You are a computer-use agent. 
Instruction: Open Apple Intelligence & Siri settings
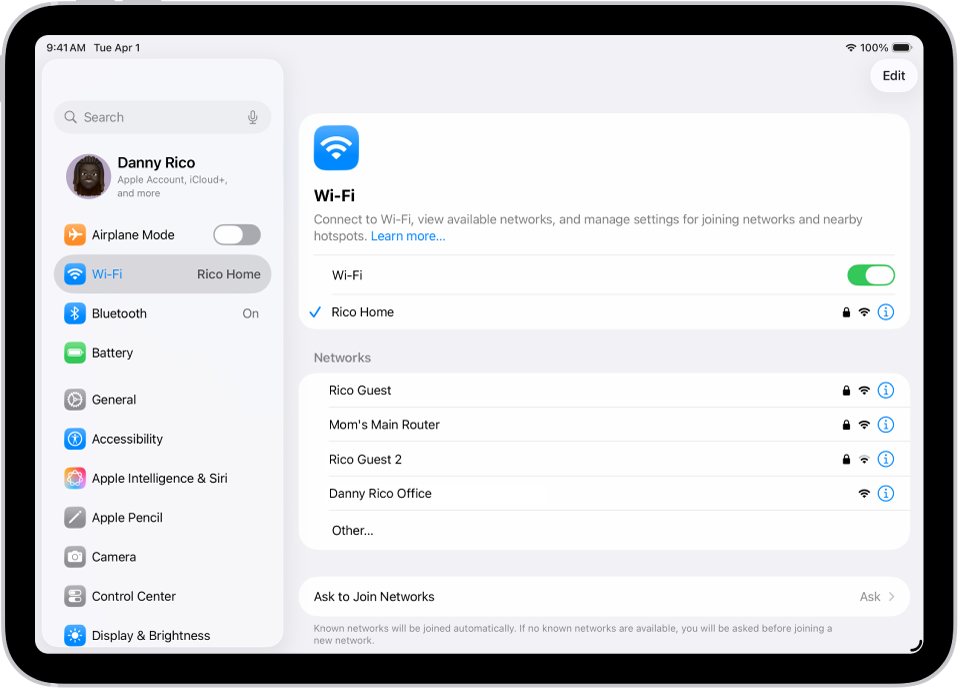(162, 478)
